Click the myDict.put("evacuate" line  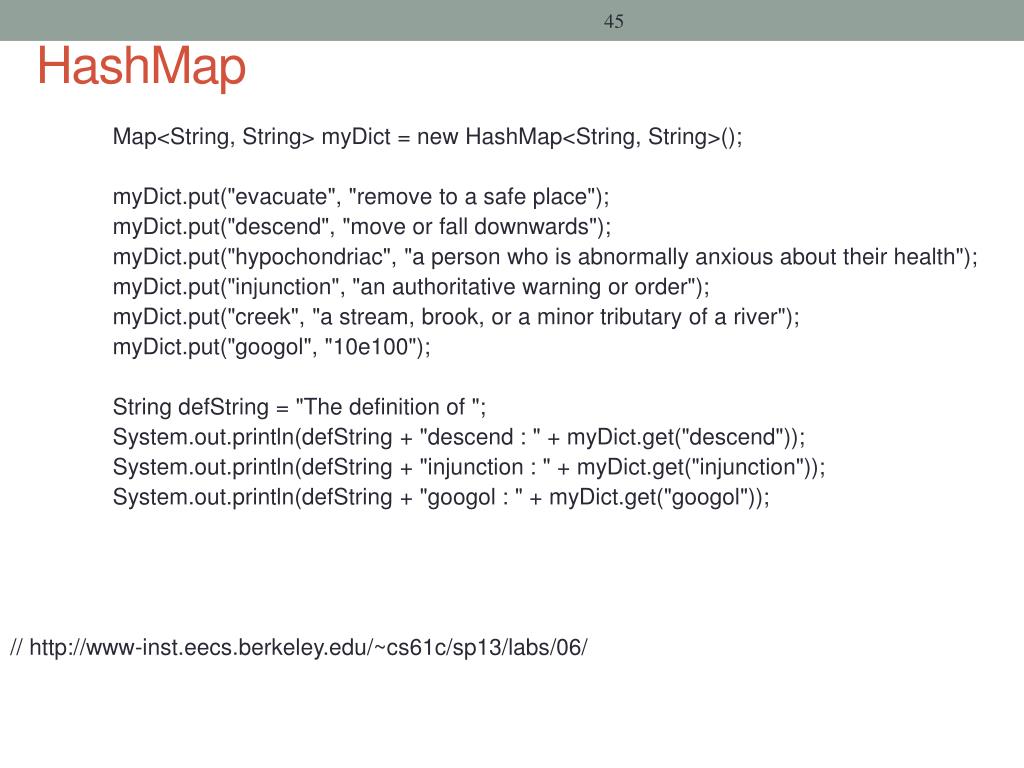coord(361,197)
